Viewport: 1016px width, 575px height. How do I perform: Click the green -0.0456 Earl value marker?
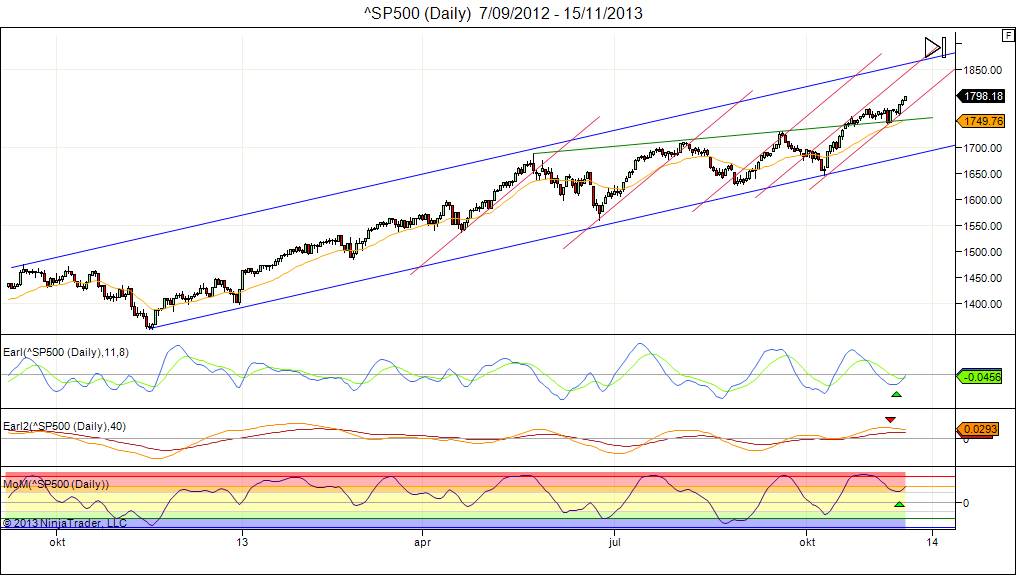tap(983, 377)
